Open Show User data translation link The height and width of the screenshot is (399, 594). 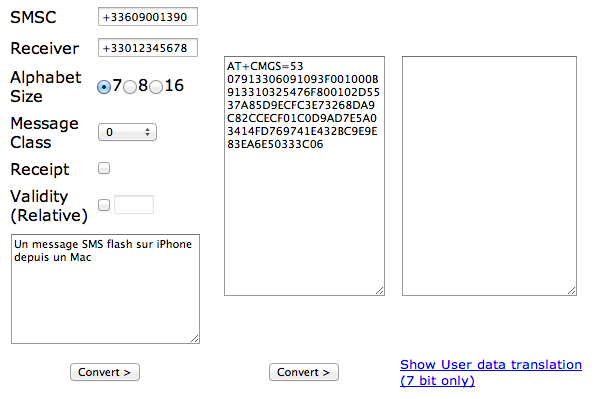(x=491, y=372)
